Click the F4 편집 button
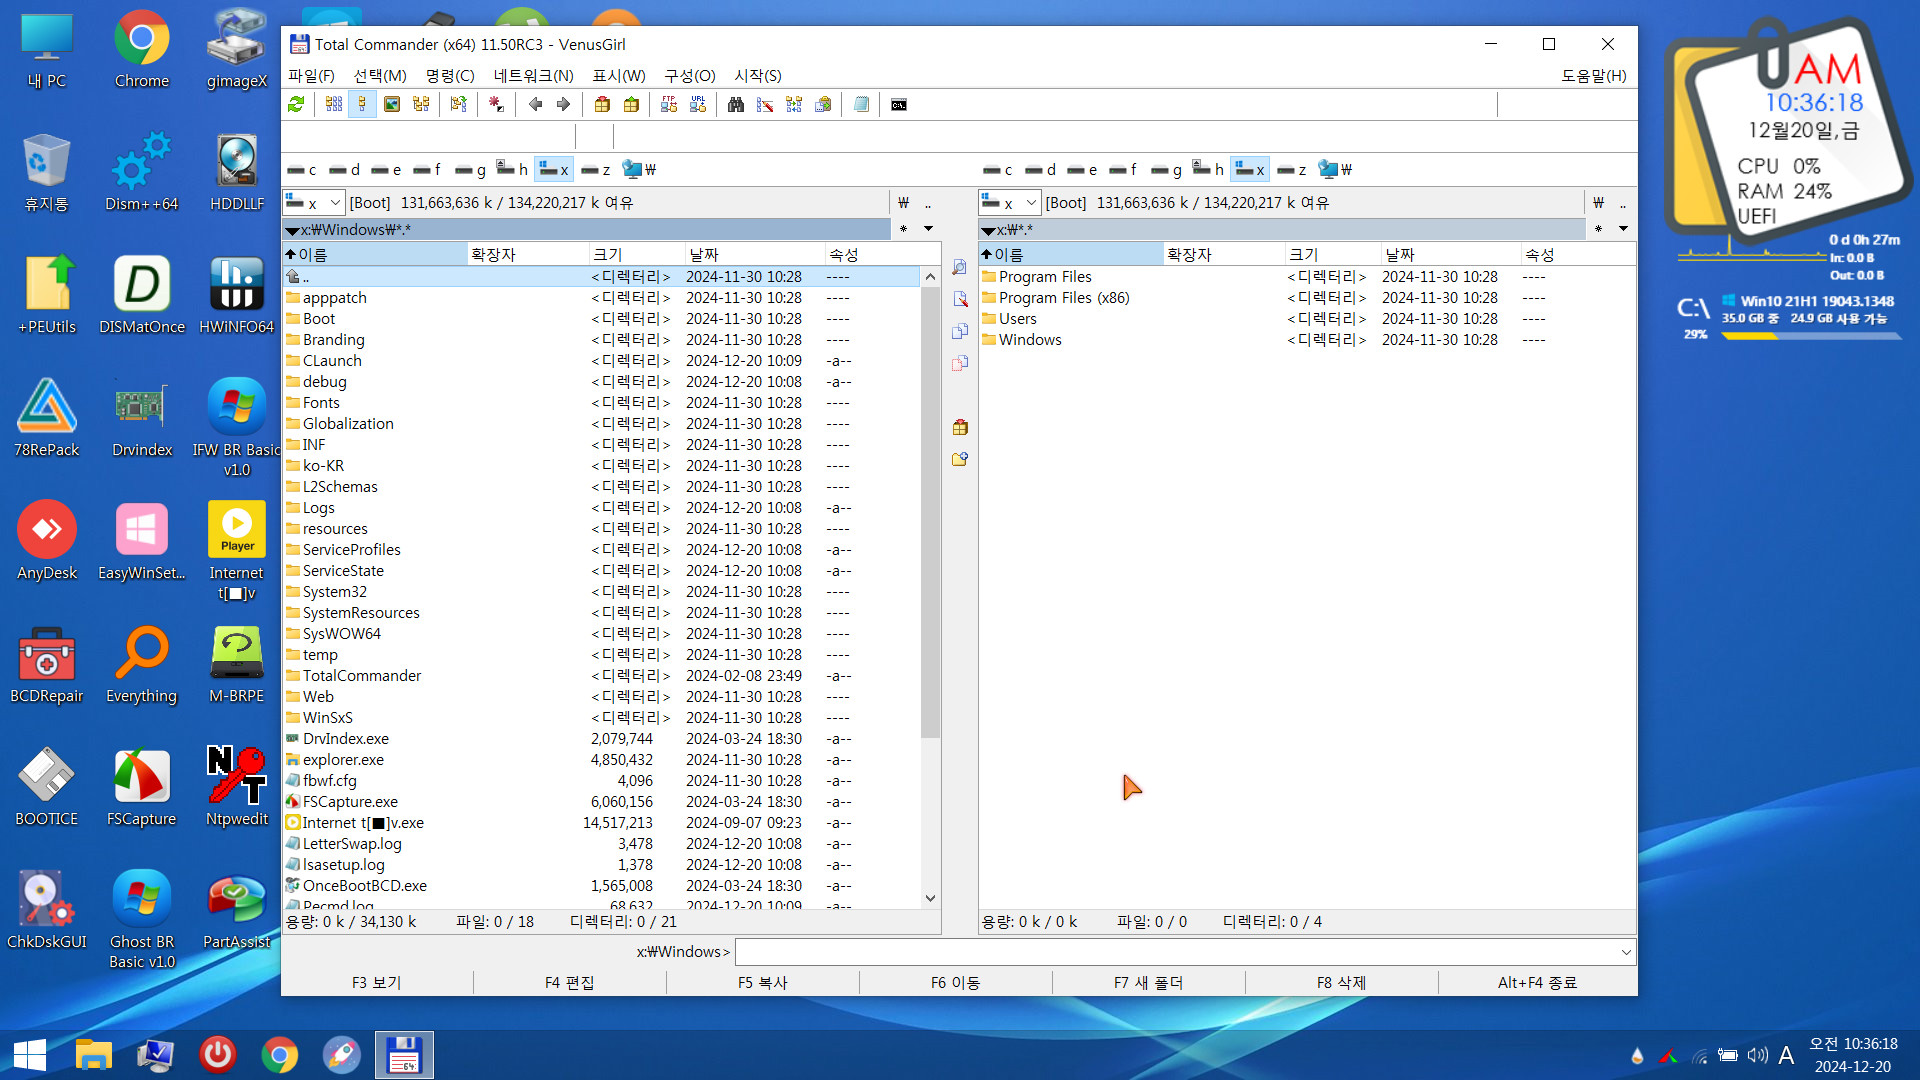The height and width of the screenshot is (1080, 1920). (570, 983)
